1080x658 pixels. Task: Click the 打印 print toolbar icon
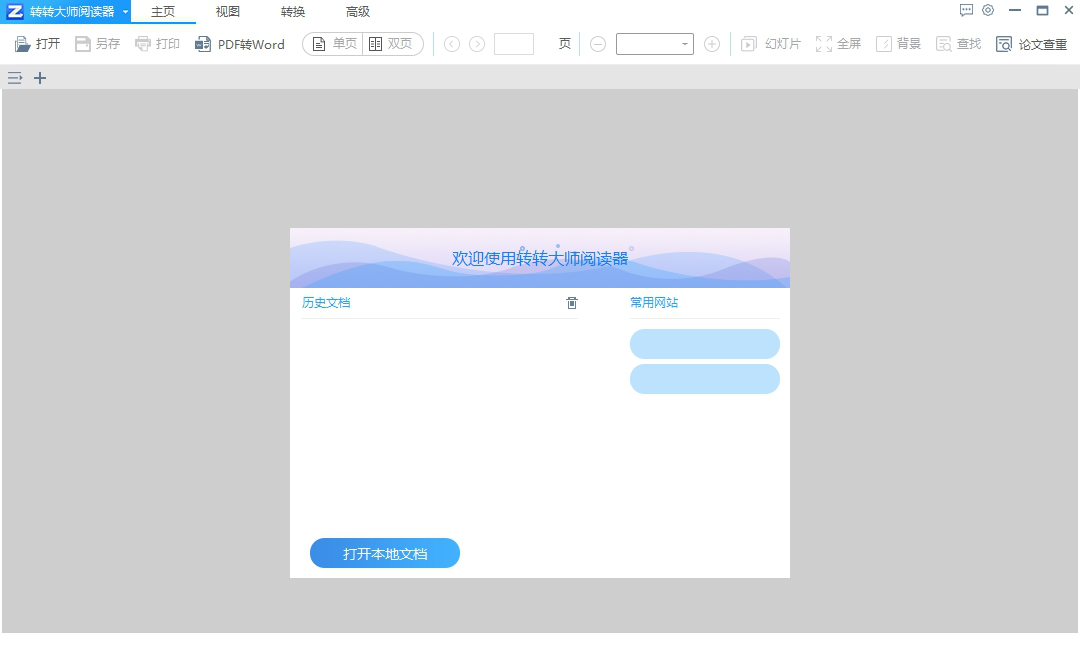[x=143, y=44]
